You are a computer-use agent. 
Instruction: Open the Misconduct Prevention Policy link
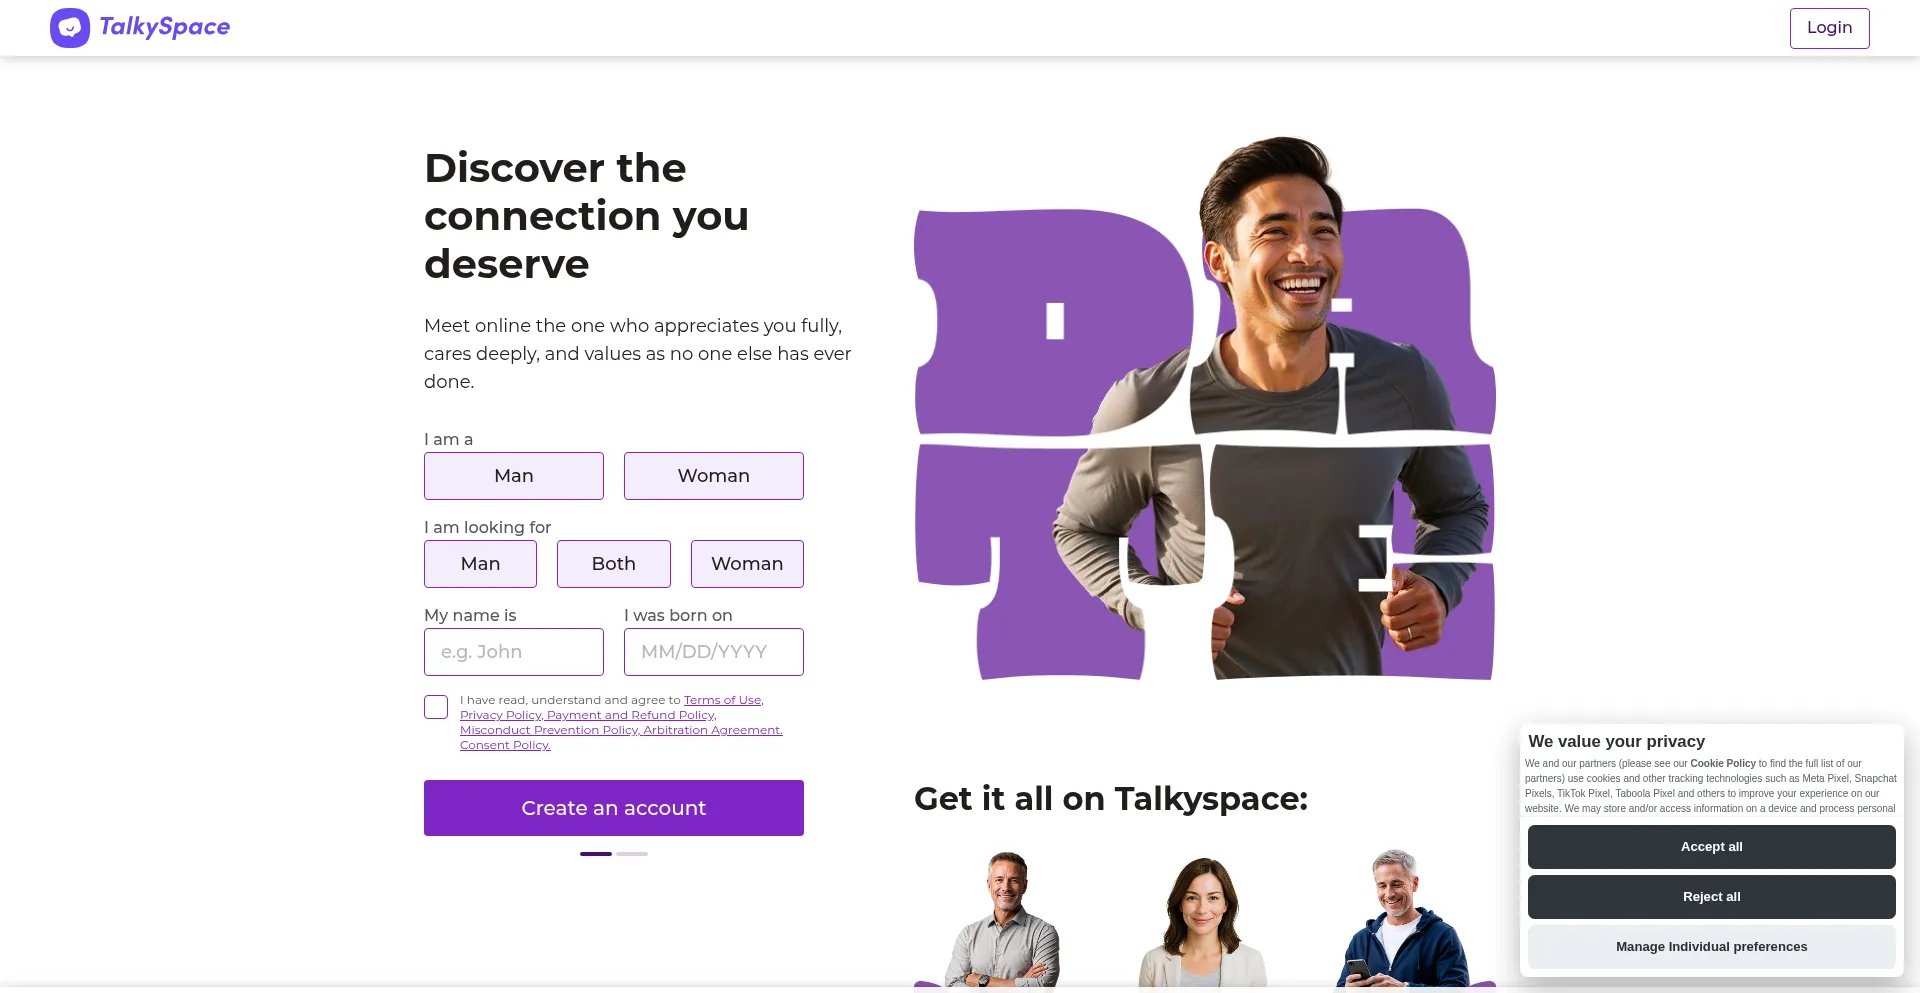[549, 730]
